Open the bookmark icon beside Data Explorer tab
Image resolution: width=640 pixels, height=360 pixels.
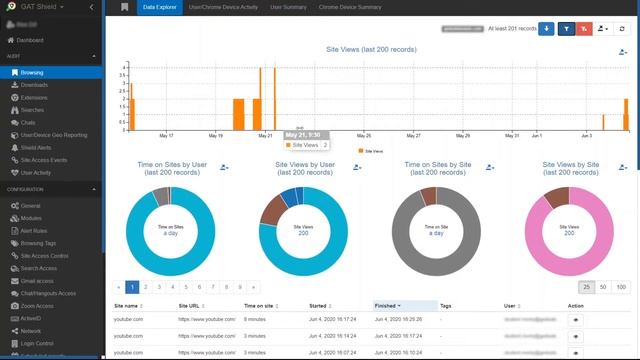124,7
